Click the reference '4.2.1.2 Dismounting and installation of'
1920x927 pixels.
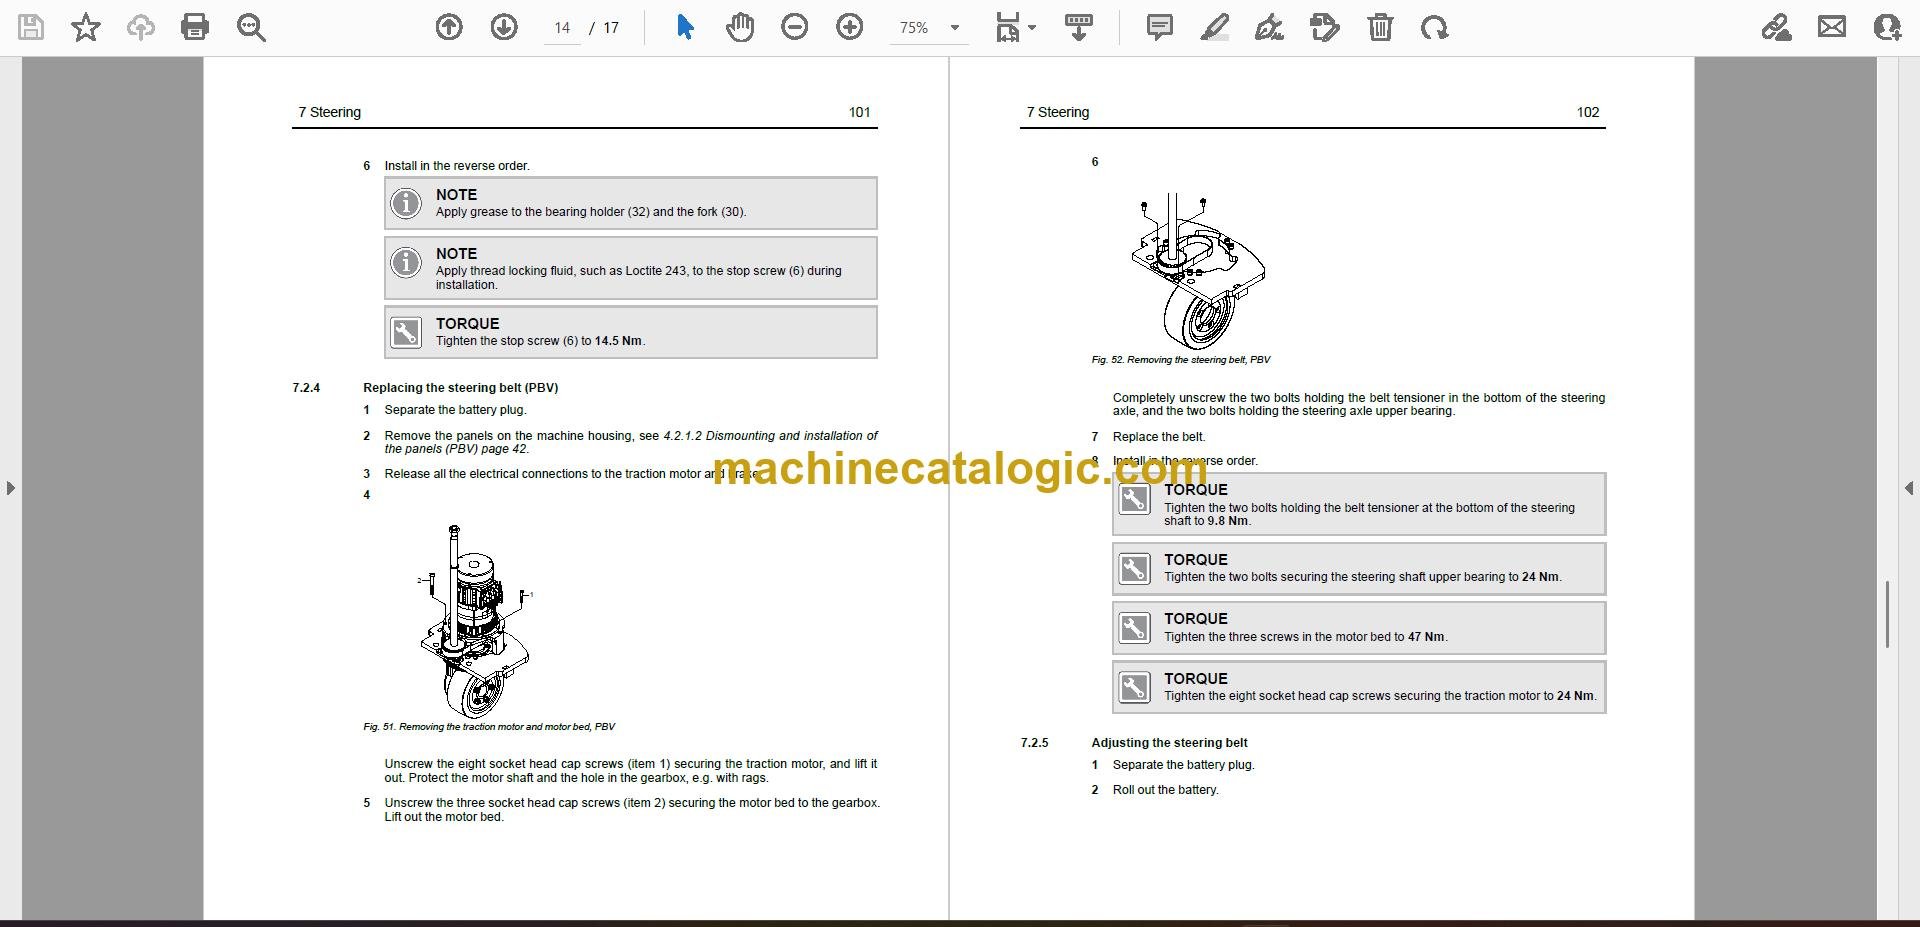tap(770, 436)
